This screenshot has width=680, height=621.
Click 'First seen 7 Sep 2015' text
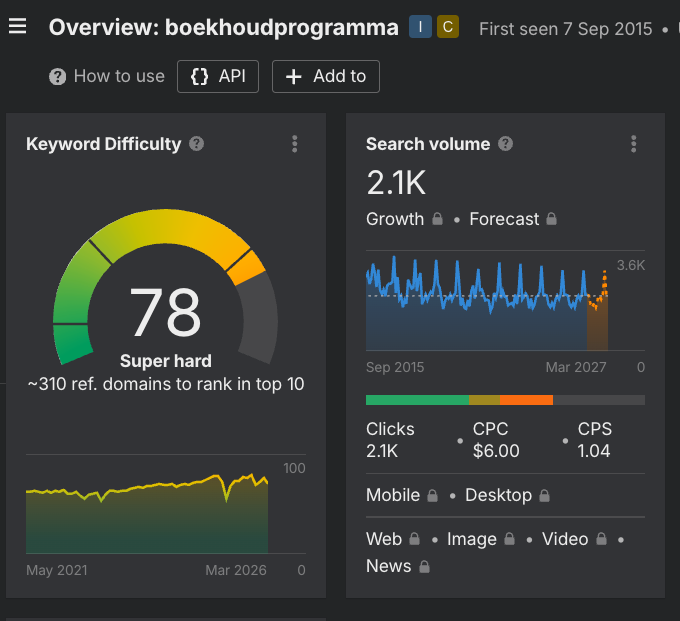point(566,29)
